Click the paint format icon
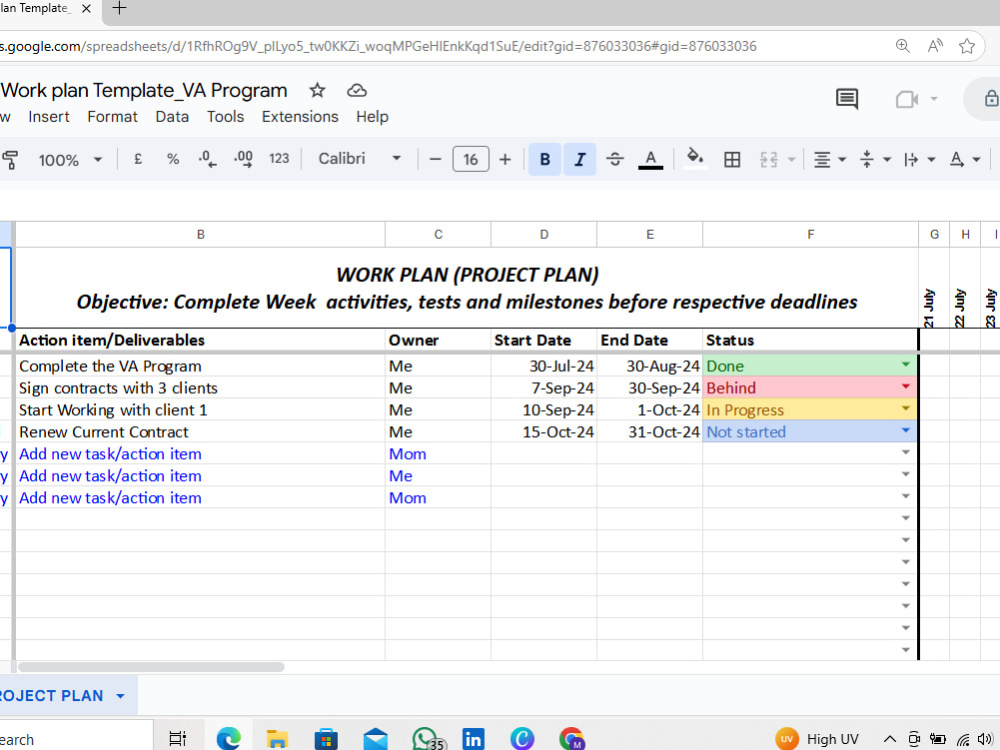Viewport: 1000px width, 750px height. click(x=9, y=159)
